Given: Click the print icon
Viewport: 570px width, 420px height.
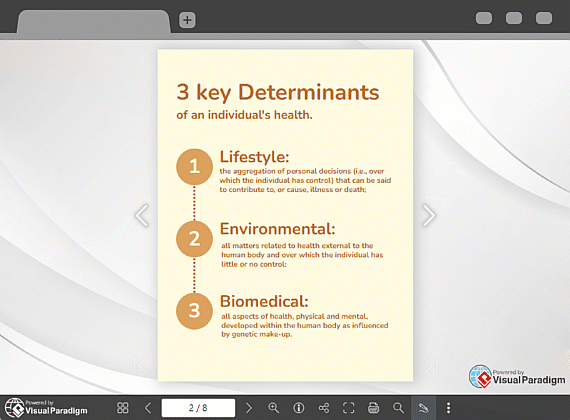Looking at the screenshot, I should coord(373,408).
